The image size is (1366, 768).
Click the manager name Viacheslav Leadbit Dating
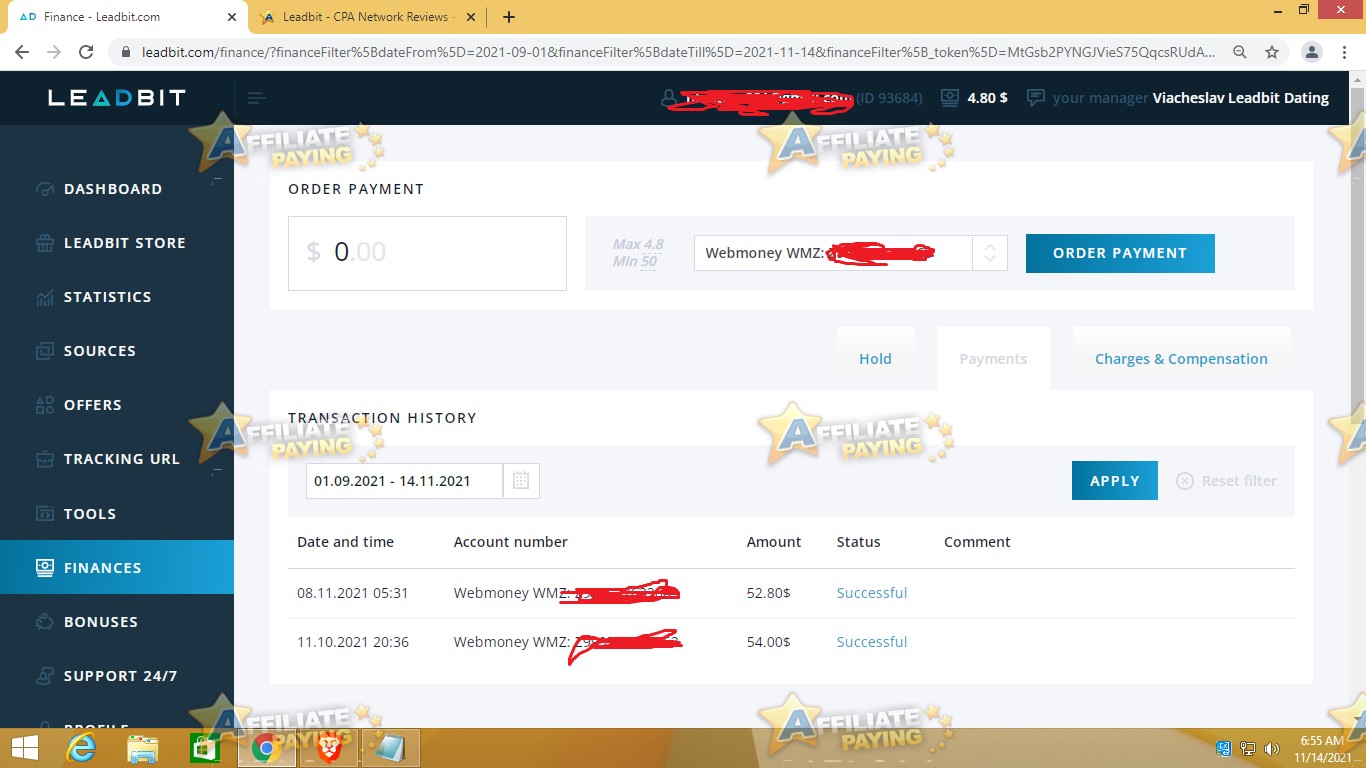tap(1241, 98)
